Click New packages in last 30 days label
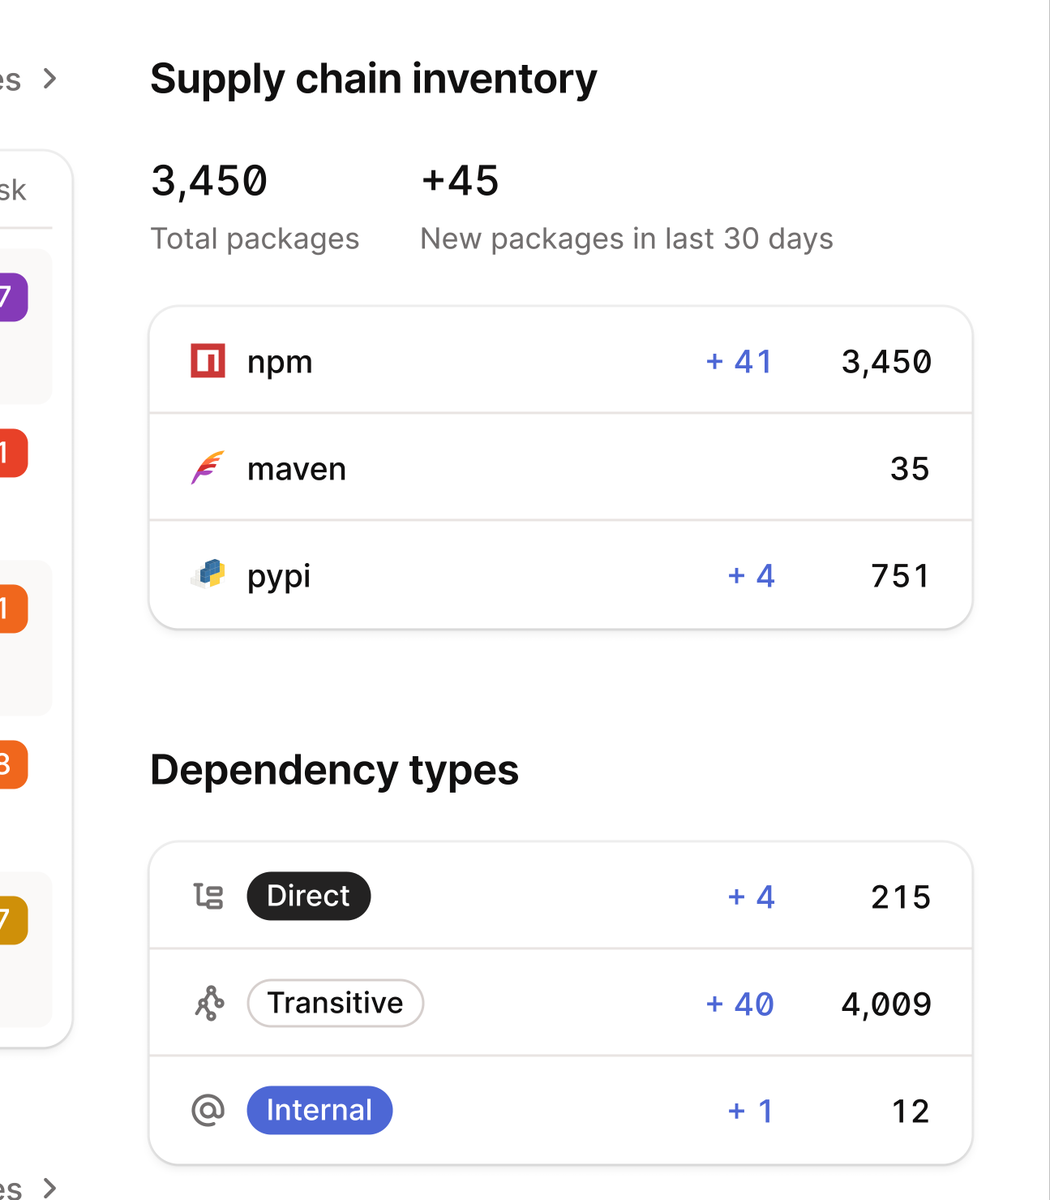Screen dimensions: 1050x1200 coord(627,239)
